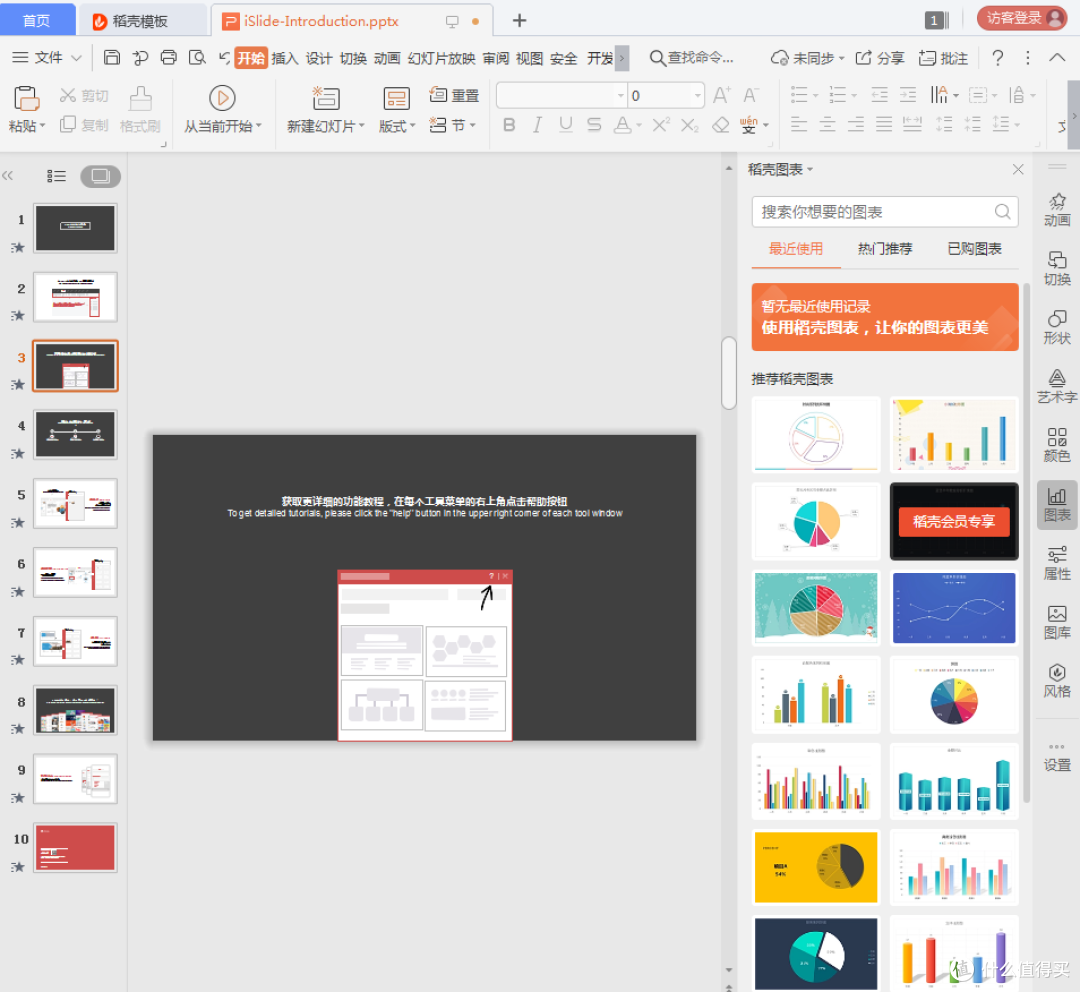Click the Guest Login (访客登录) button
Screen dimensions: 1080x992
[1022, 18]
